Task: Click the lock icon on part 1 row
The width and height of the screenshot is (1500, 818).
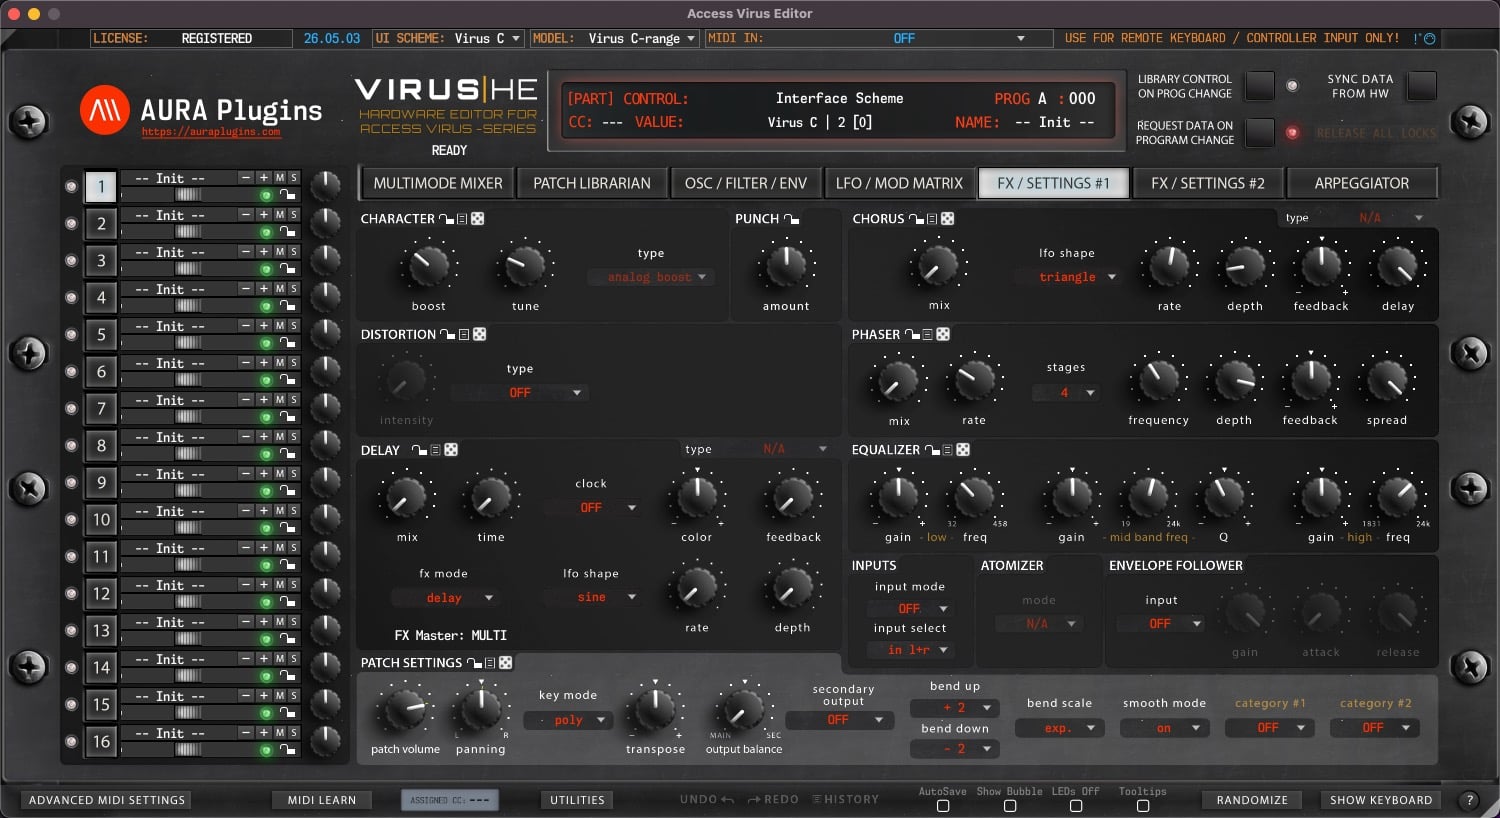Action: point(288,195)
